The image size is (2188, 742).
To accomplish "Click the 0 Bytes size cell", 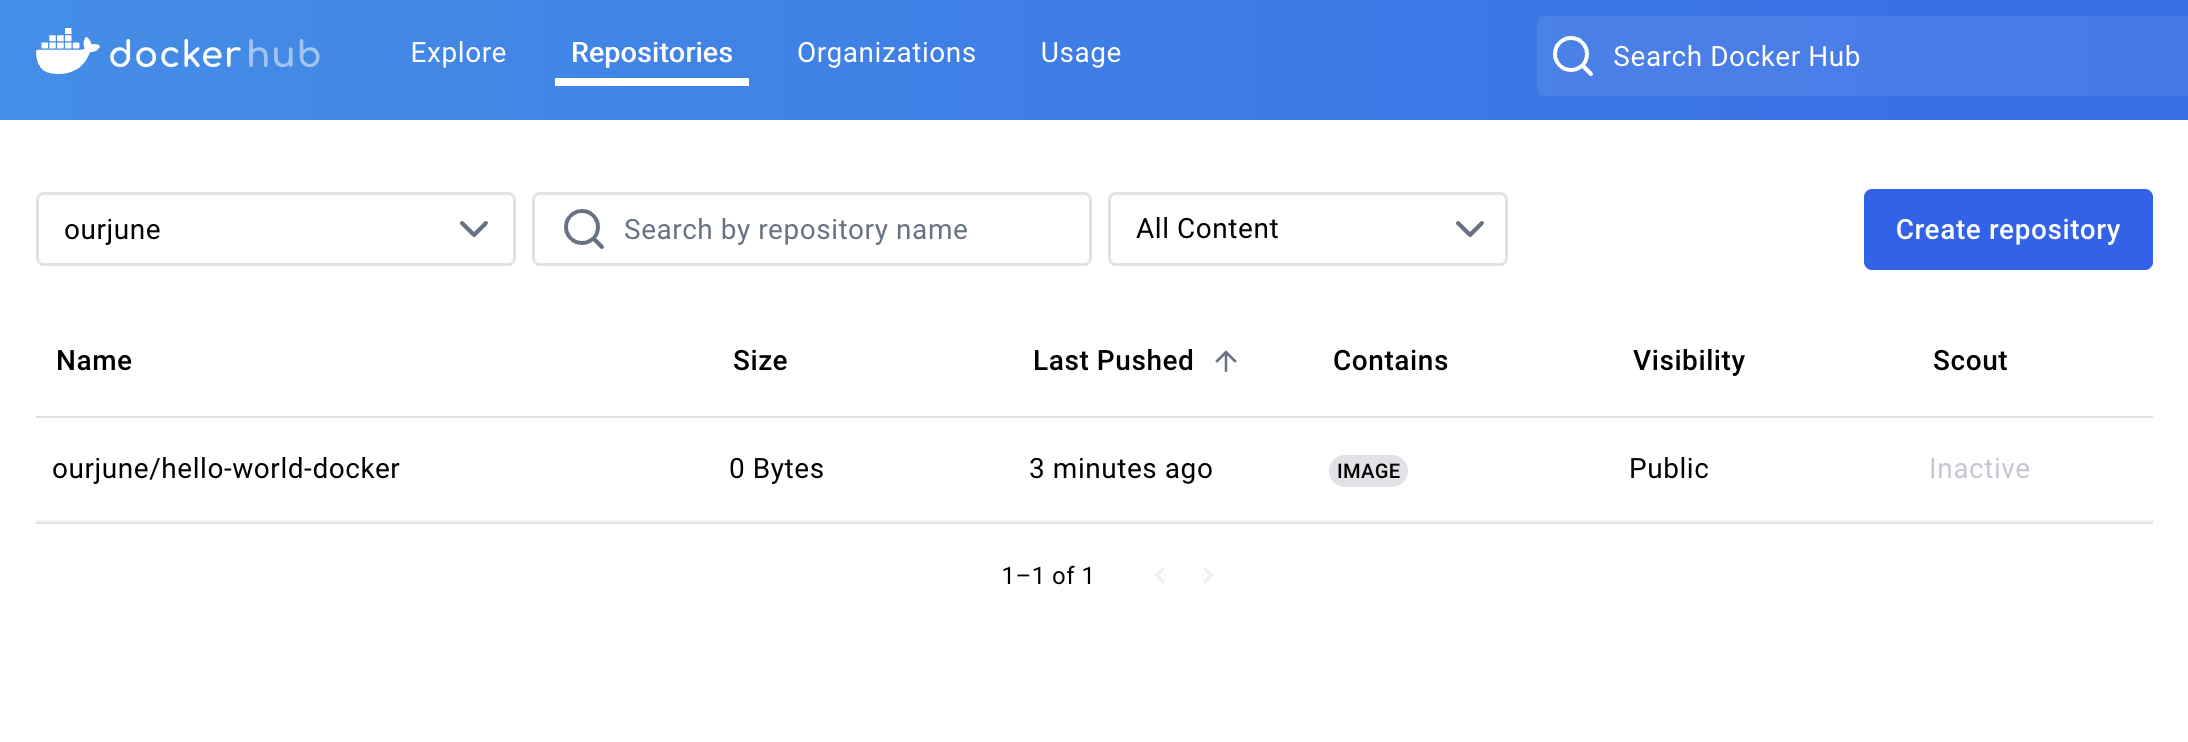I will click(x=776, y=468).
